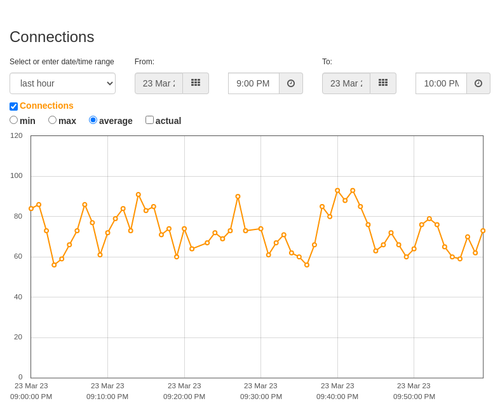Click the data point on 09:20:00 PM gridline
This screenshot has height=403, width=500.
click(x=184, y=229)
